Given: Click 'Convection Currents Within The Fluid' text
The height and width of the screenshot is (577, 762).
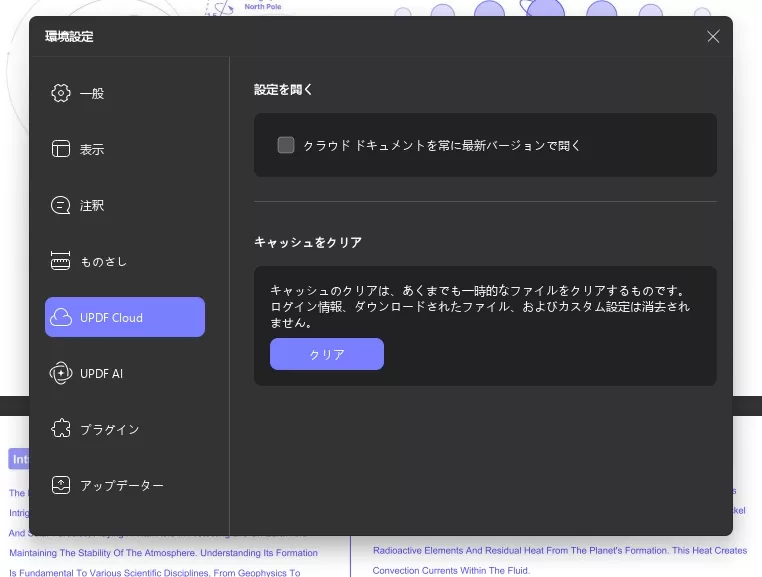Looking at the screenshot, I should pyautogui.click(x=451, y=570).
